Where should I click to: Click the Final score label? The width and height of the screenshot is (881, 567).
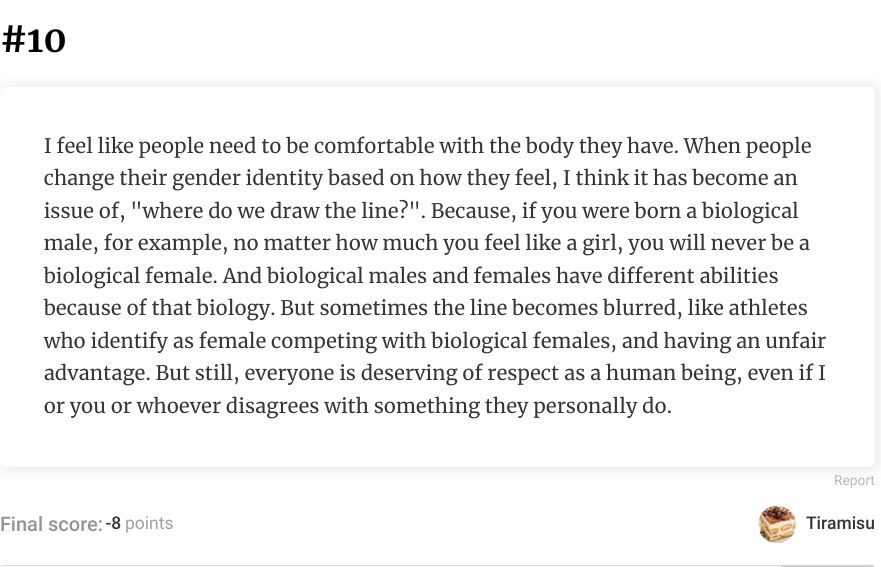pos(51,524)
